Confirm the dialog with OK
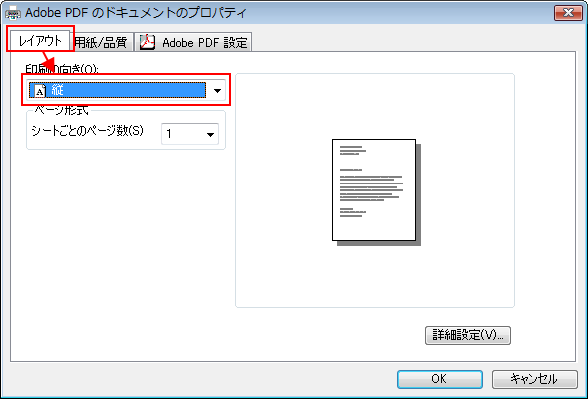Screen dimensions: 588x399 pyautogui.click(x=440, y=379)
